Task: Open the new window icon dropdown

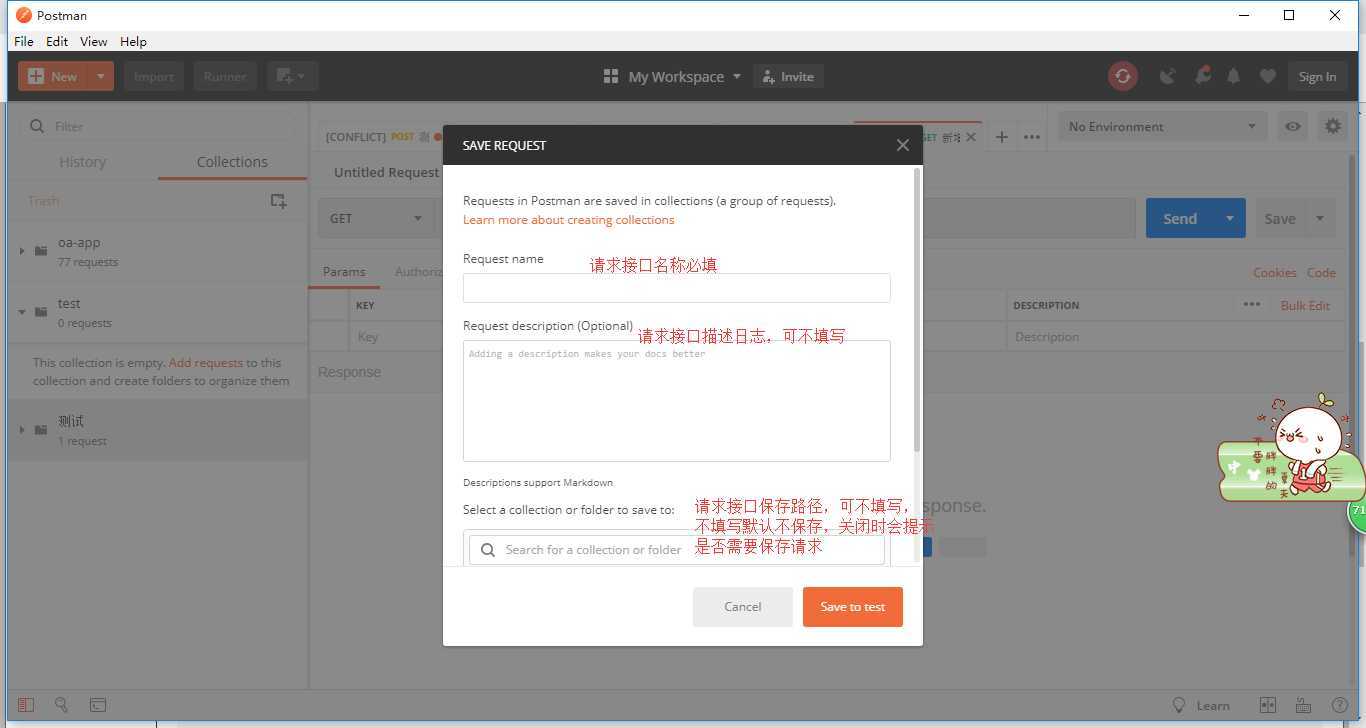Action: (x=292, y=76)
